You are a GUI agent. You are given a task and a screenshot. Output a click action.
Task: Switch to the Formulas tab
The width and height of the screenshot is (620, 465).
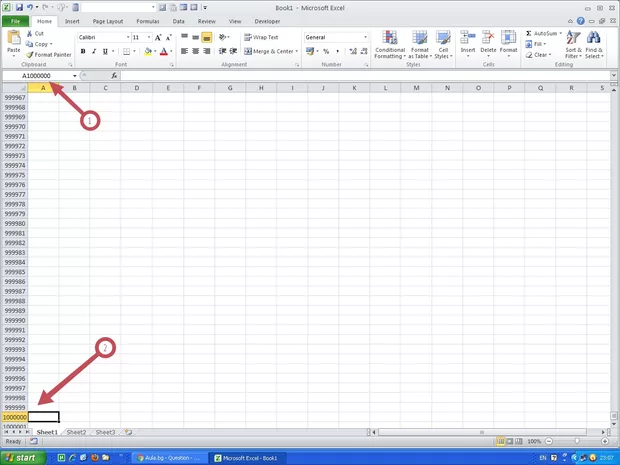point(147,21)
